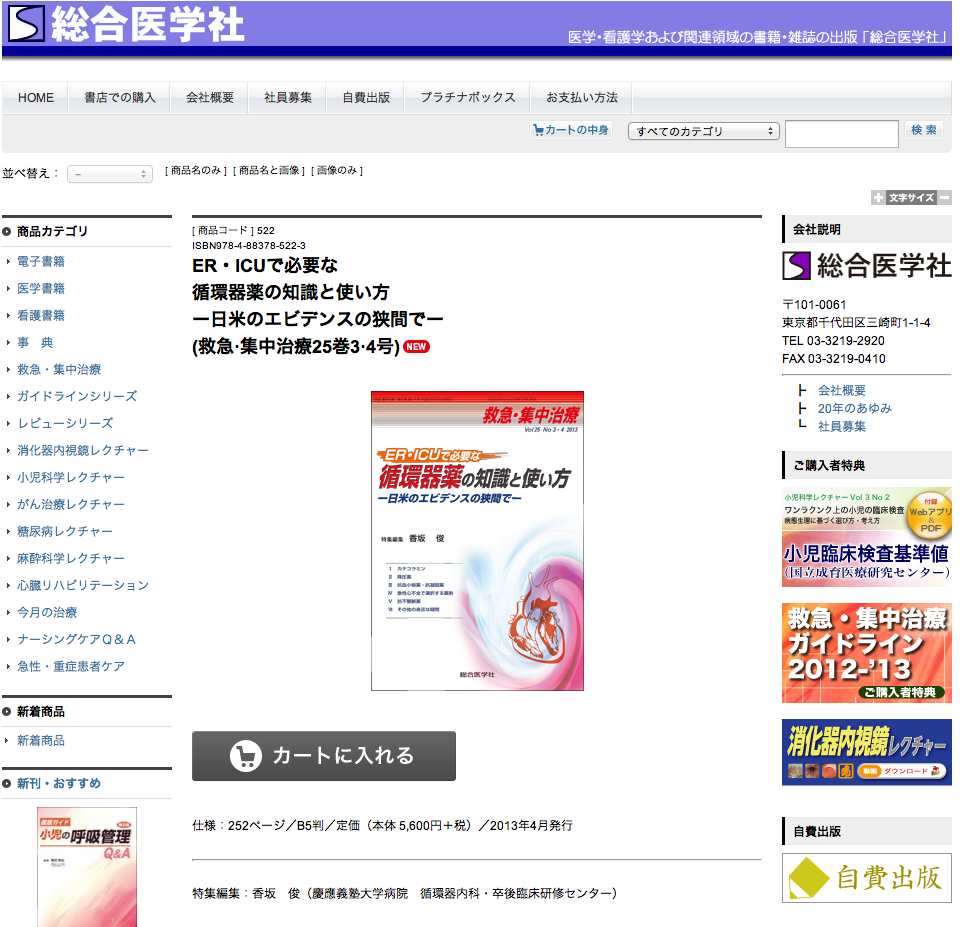Open the 心臓リハビリテーション category

83,585
